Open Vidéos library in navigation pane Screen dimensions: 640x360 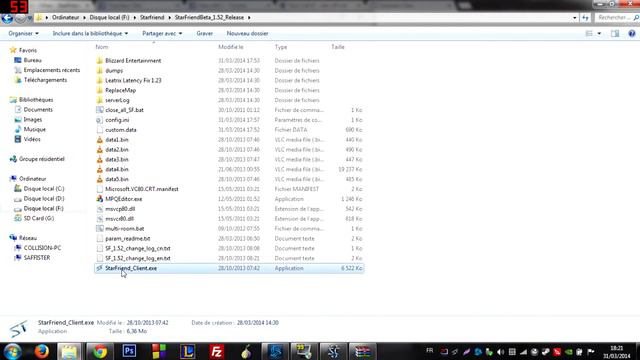(32, 139)
